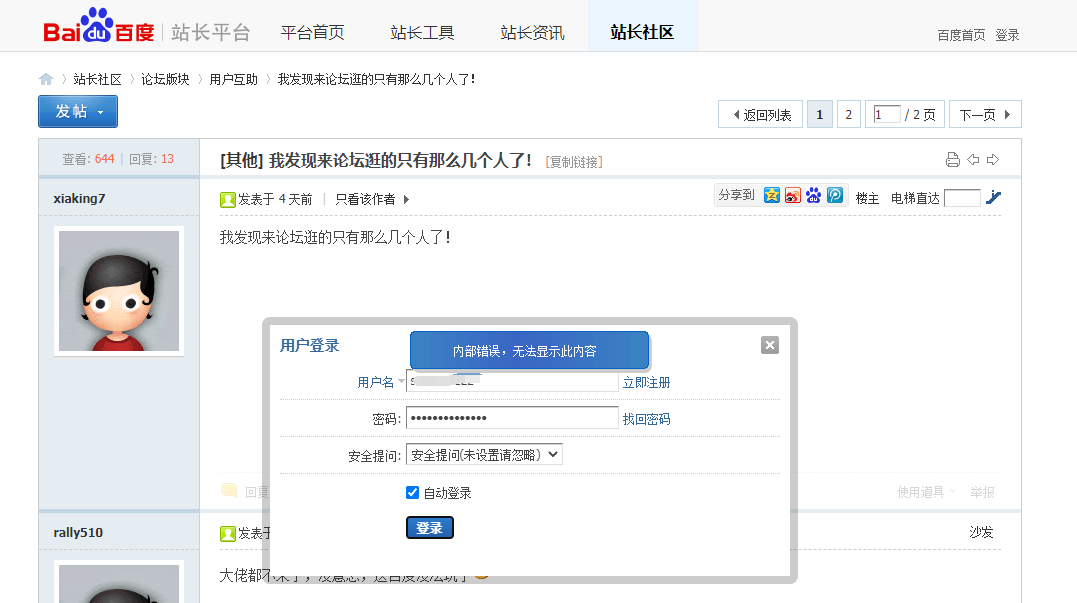Click username xiaking7
Viewport: 1077px width, 603px height.
[79, 198]
